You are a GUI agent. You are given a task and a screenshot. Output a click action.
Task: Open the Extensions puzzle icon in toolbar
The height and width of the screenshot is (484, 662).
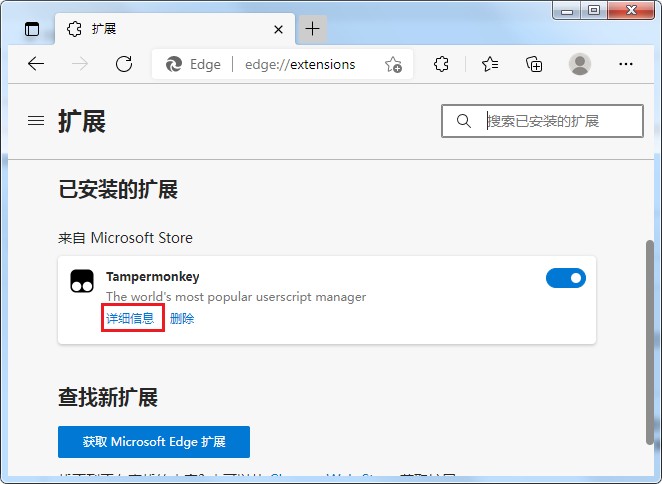[x=441, y=64]
